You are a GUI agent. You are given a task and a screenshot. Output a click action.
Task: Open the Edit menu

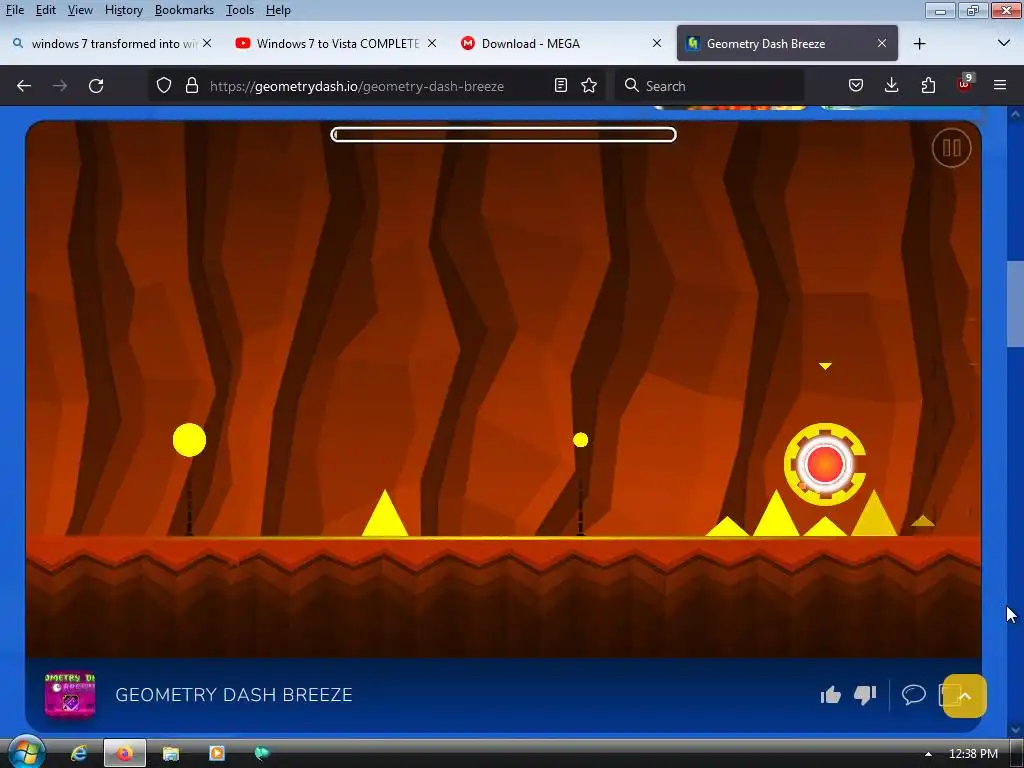coord(46,10)
